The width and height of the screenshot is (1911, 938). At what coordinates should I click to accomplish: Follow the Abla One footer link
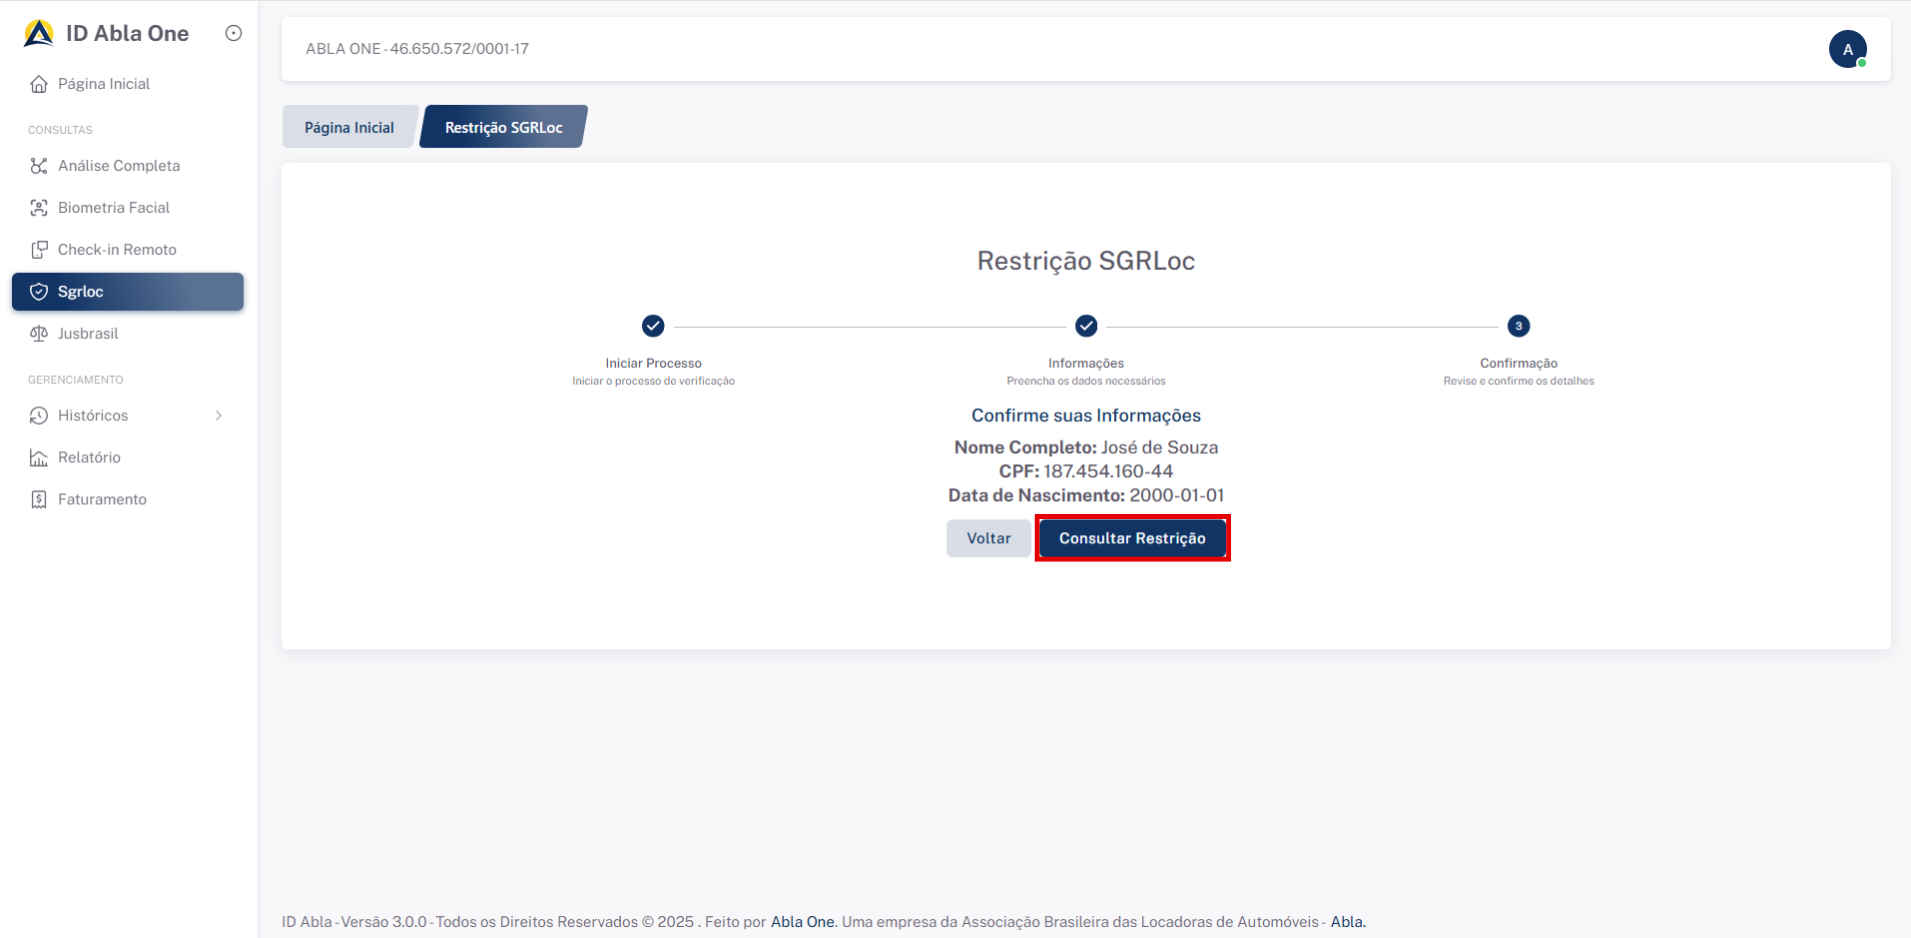pyautogui.click(x=802, y=922)
